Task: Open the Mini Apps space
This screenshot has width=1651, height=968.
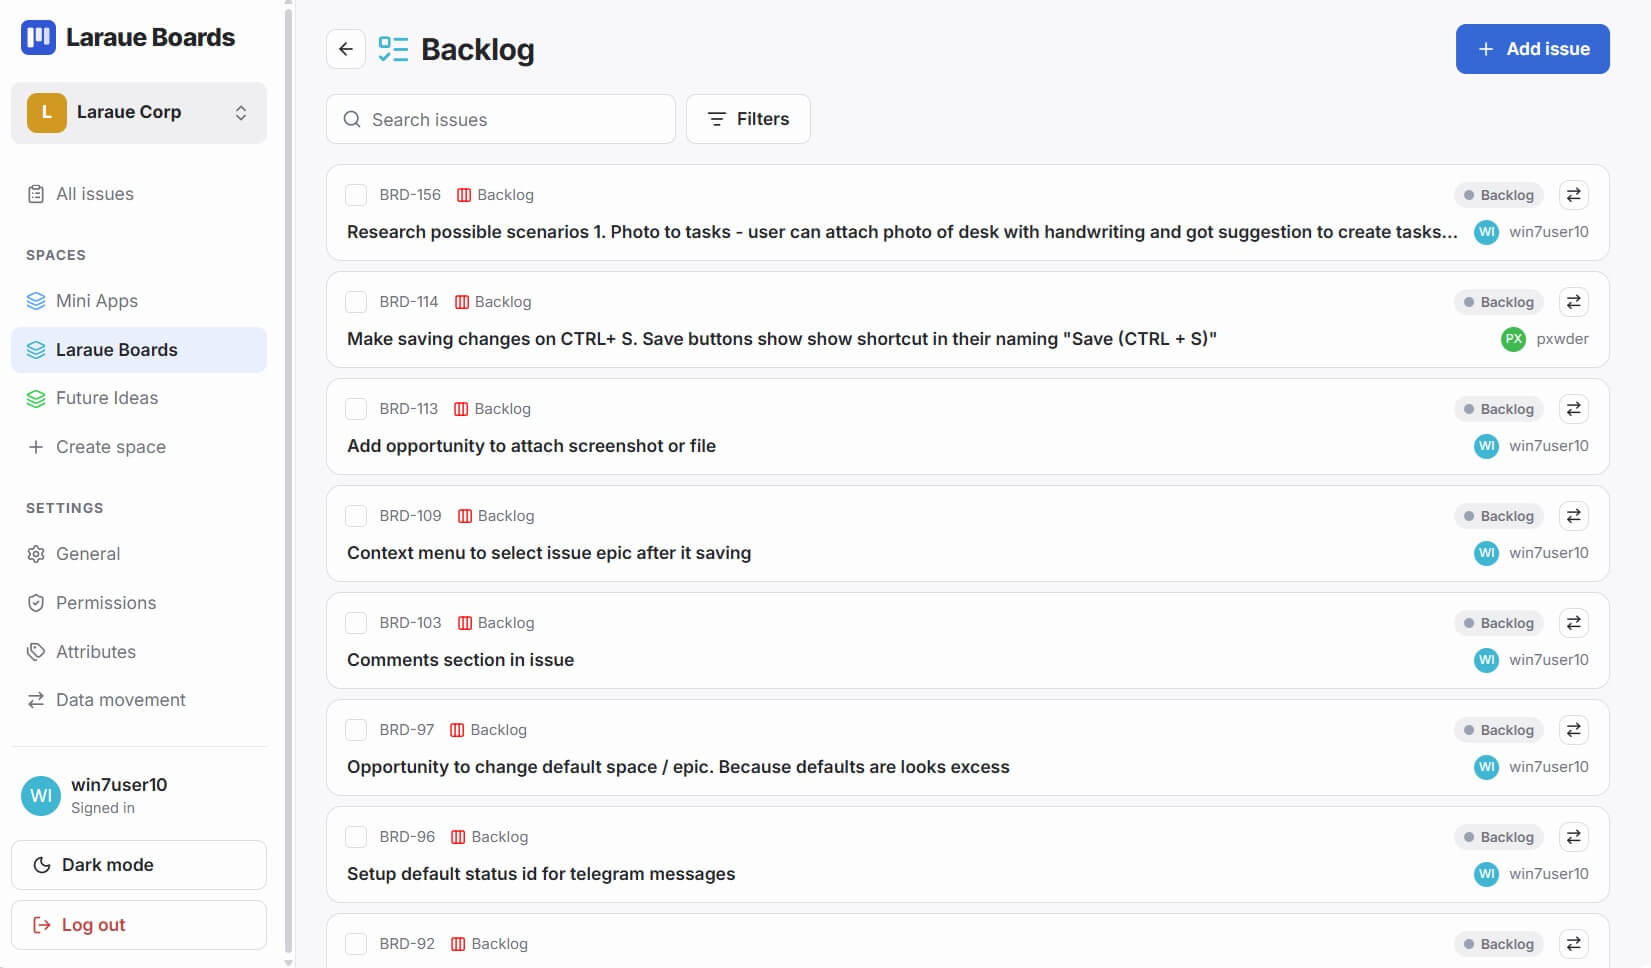Action: [139, 301]
